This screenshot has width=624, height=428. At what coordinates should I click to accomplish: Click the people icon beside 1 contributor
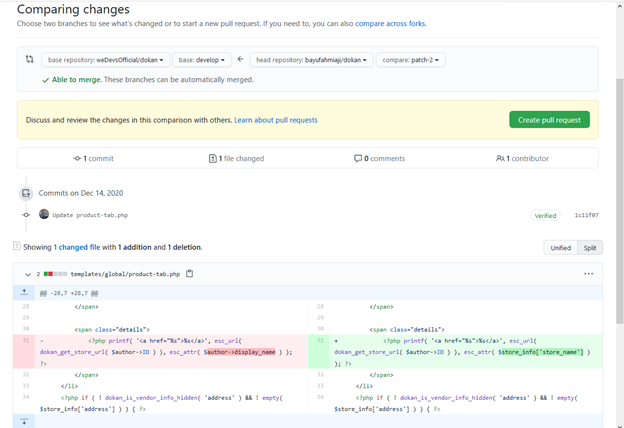pyautogui.click(x=500, y=158)
